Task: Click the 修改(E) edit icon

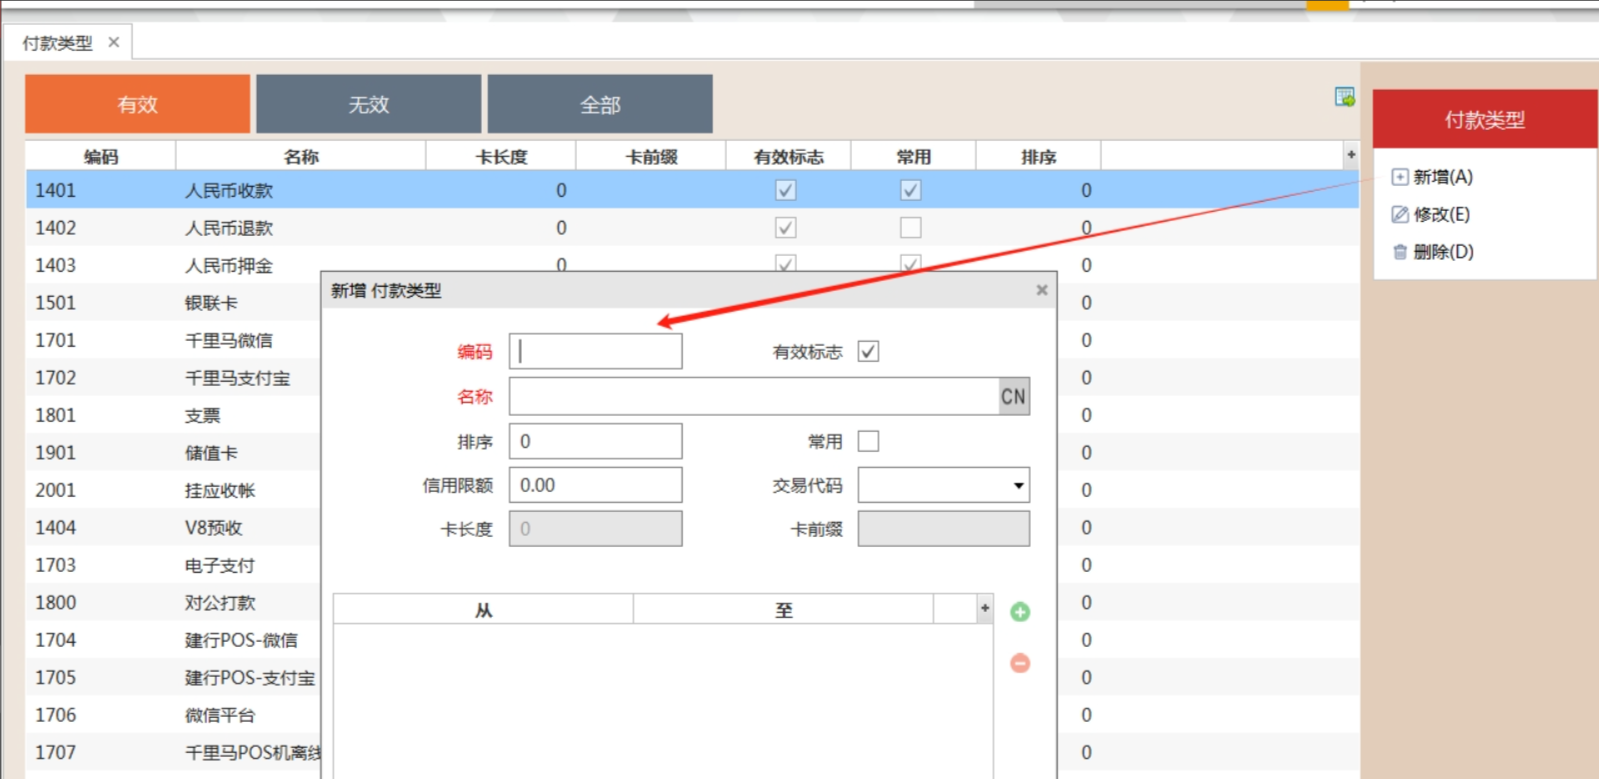Action: tap(1400, 214)
